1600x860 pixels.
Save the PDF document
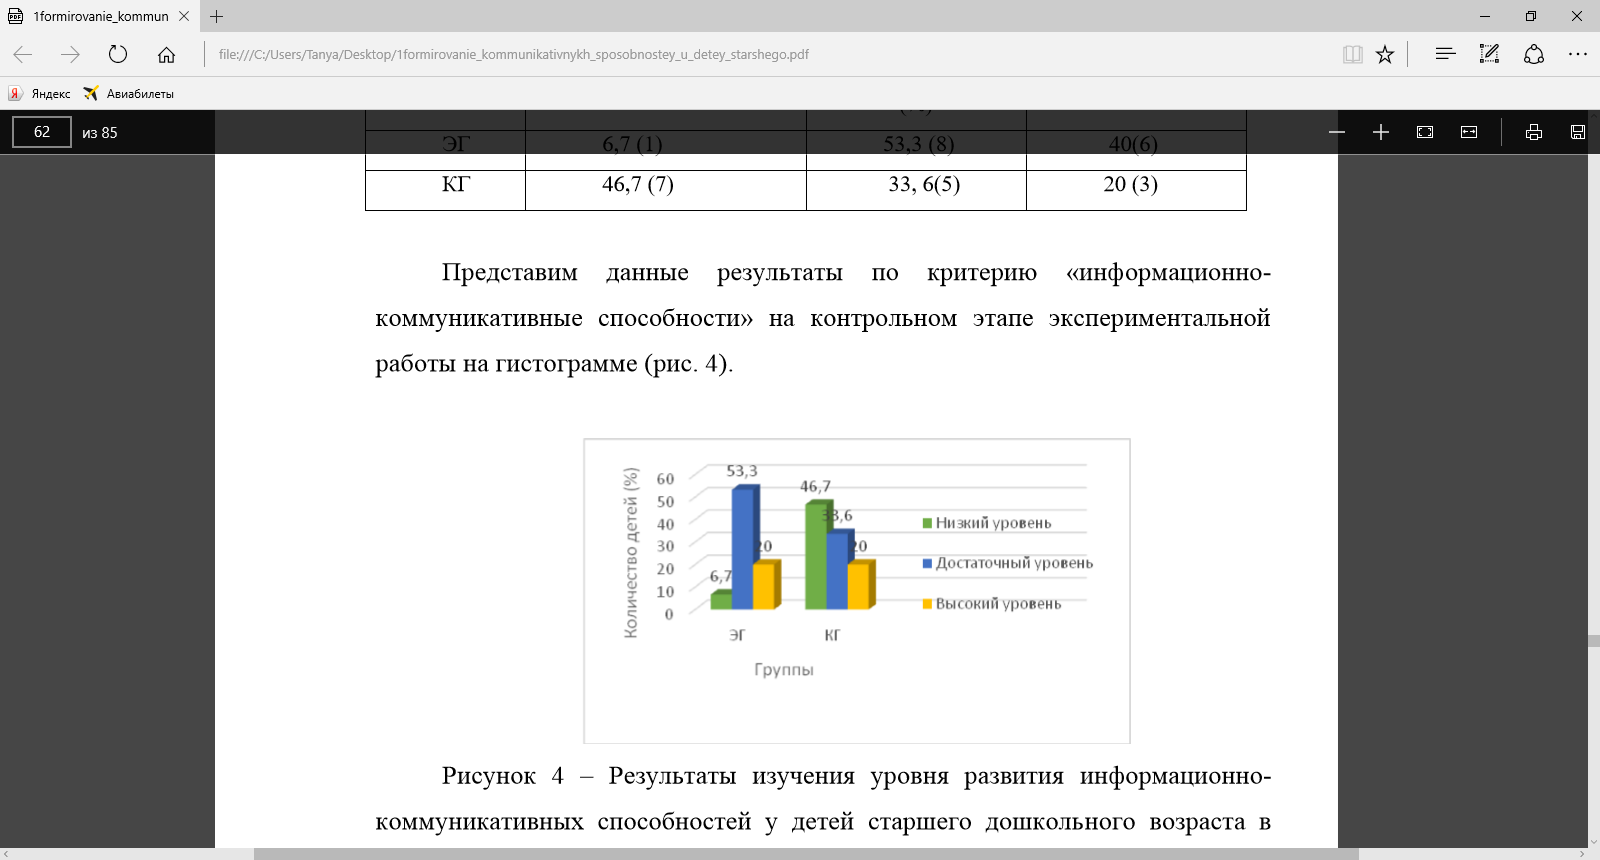[1578, 132]
